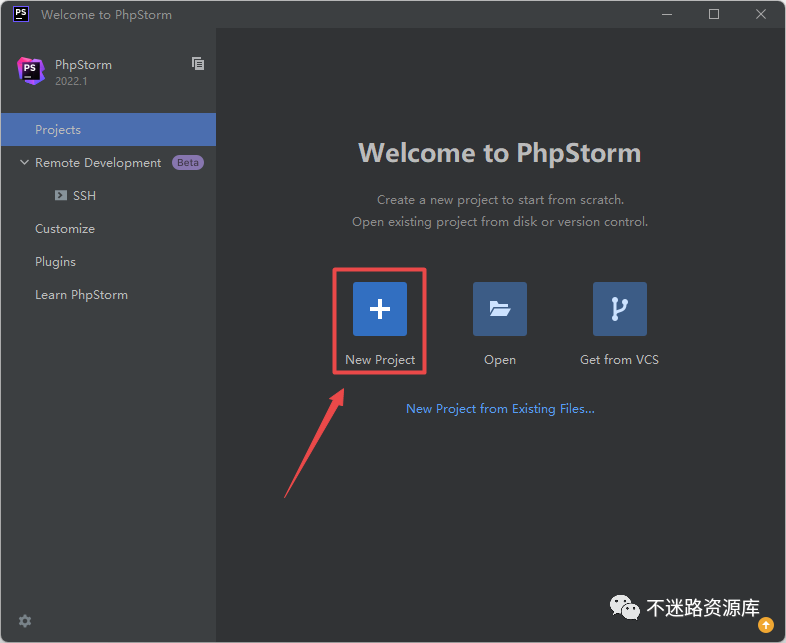Click the 2022.1 version text
The image size is (786, 643).
(71, 81)
